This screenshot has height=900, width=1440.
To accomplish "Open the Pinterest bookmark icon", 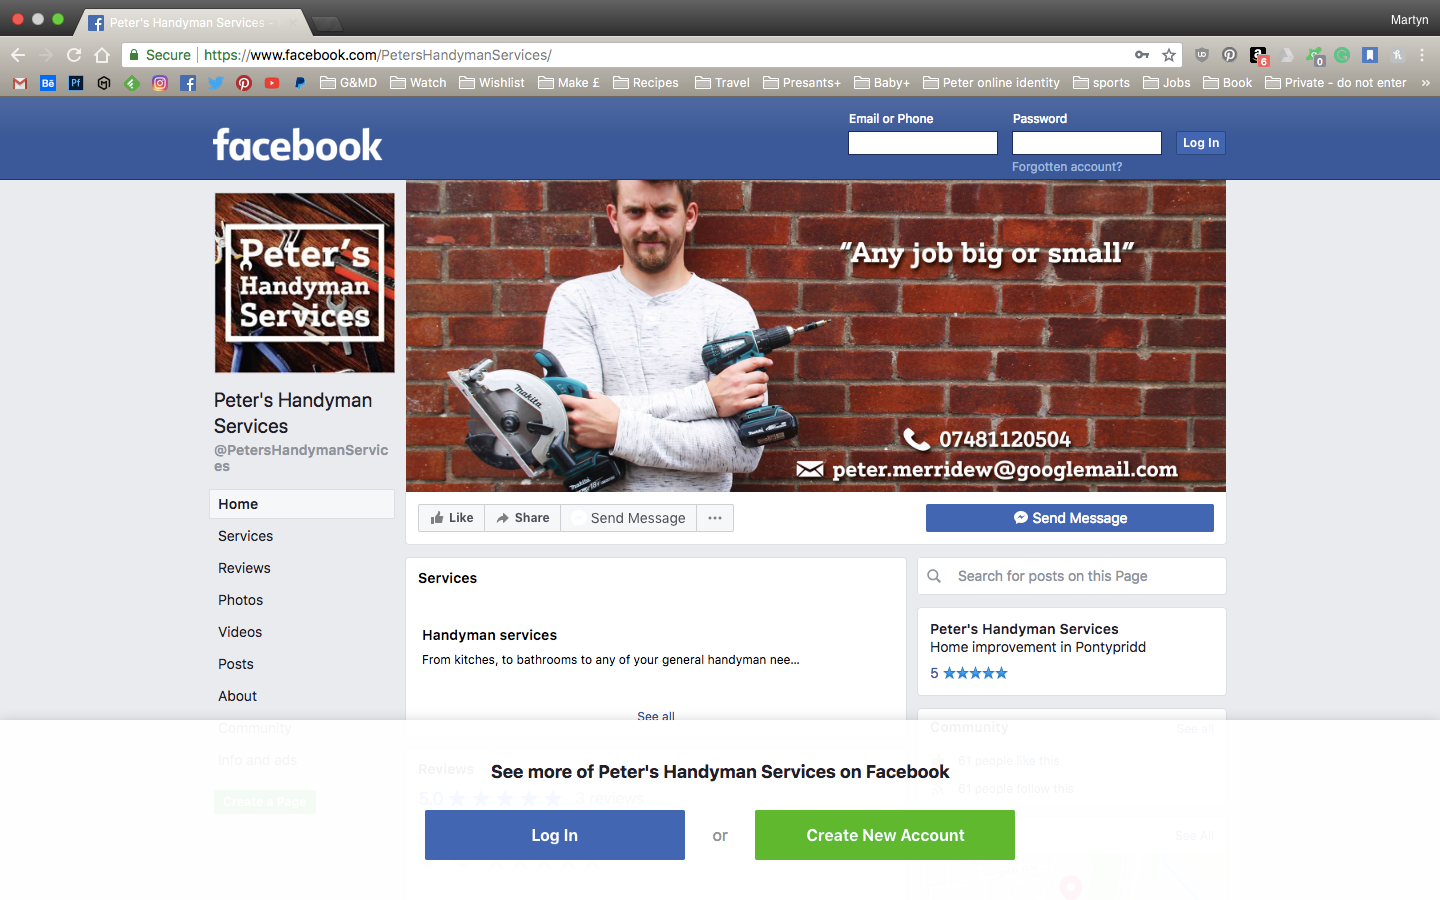I will 244,83.
